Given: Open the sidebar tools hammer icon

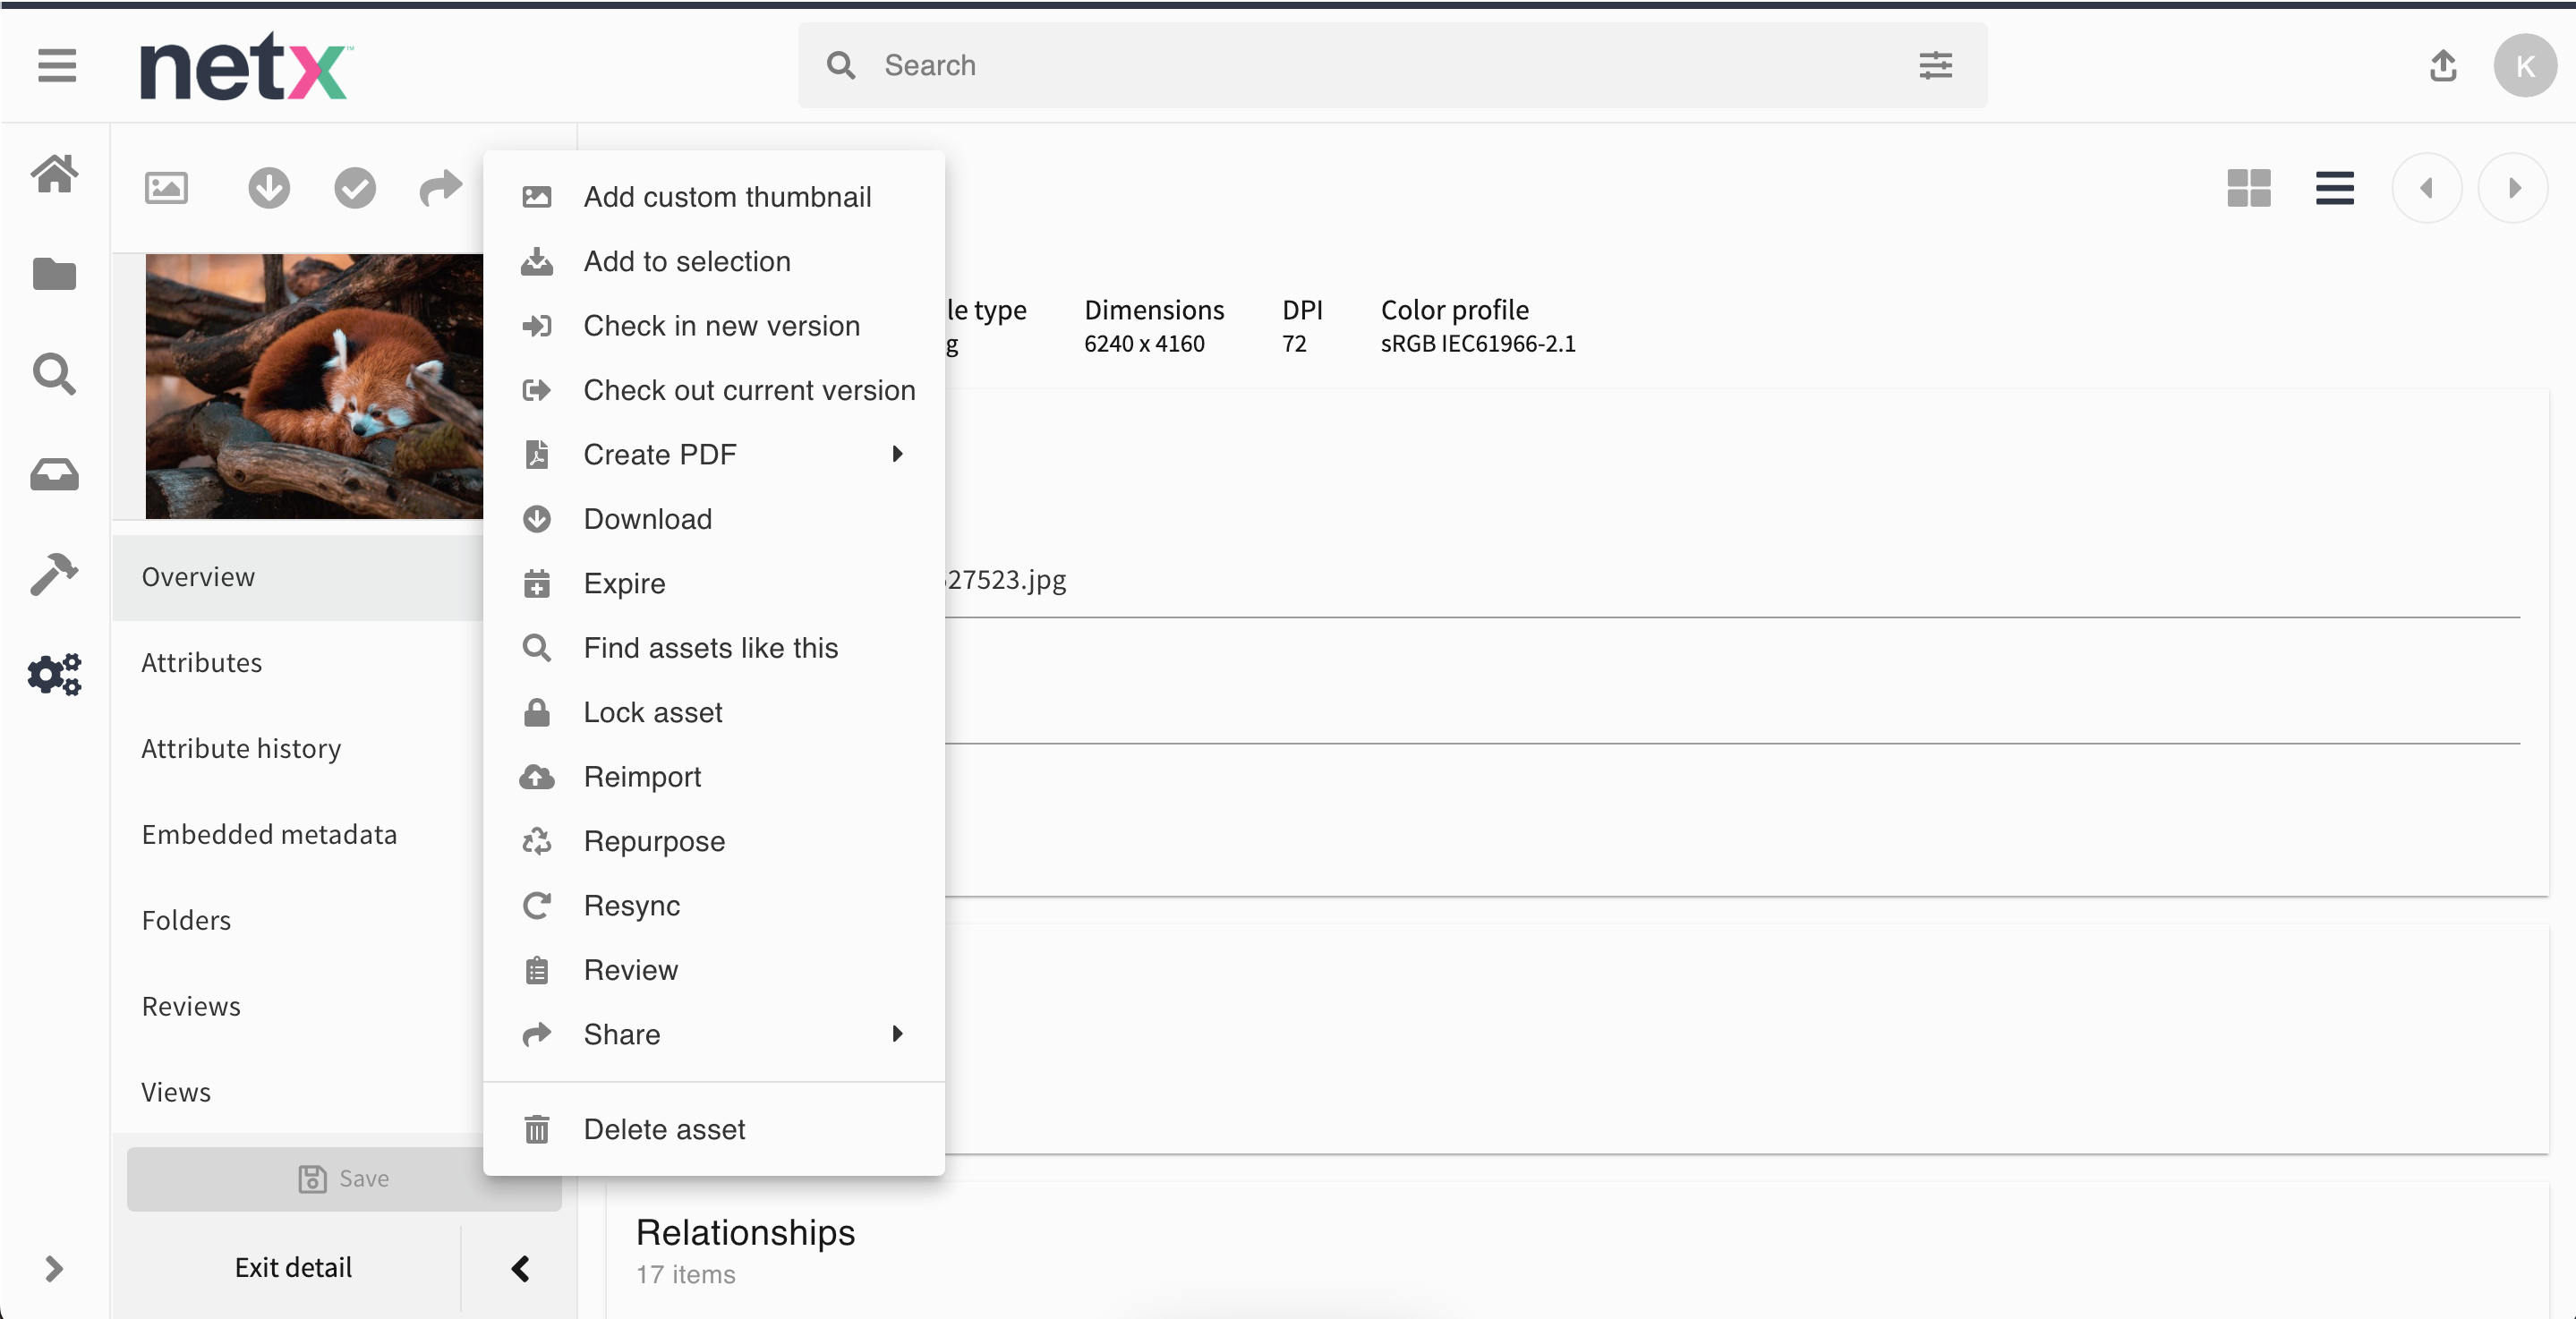Looking at the screenshot, I should click(x=54, y=574).
